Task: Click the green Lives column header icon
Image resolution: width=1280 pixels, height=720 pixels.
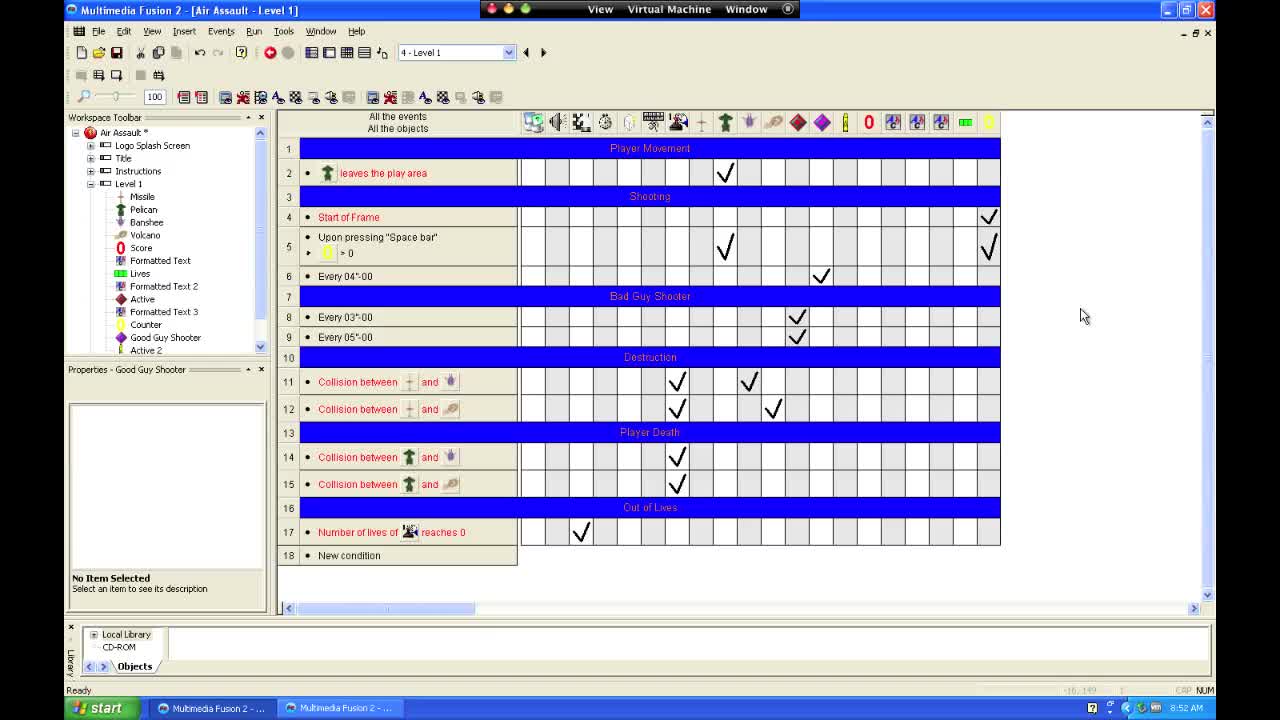Action: (x=965, y=122)
